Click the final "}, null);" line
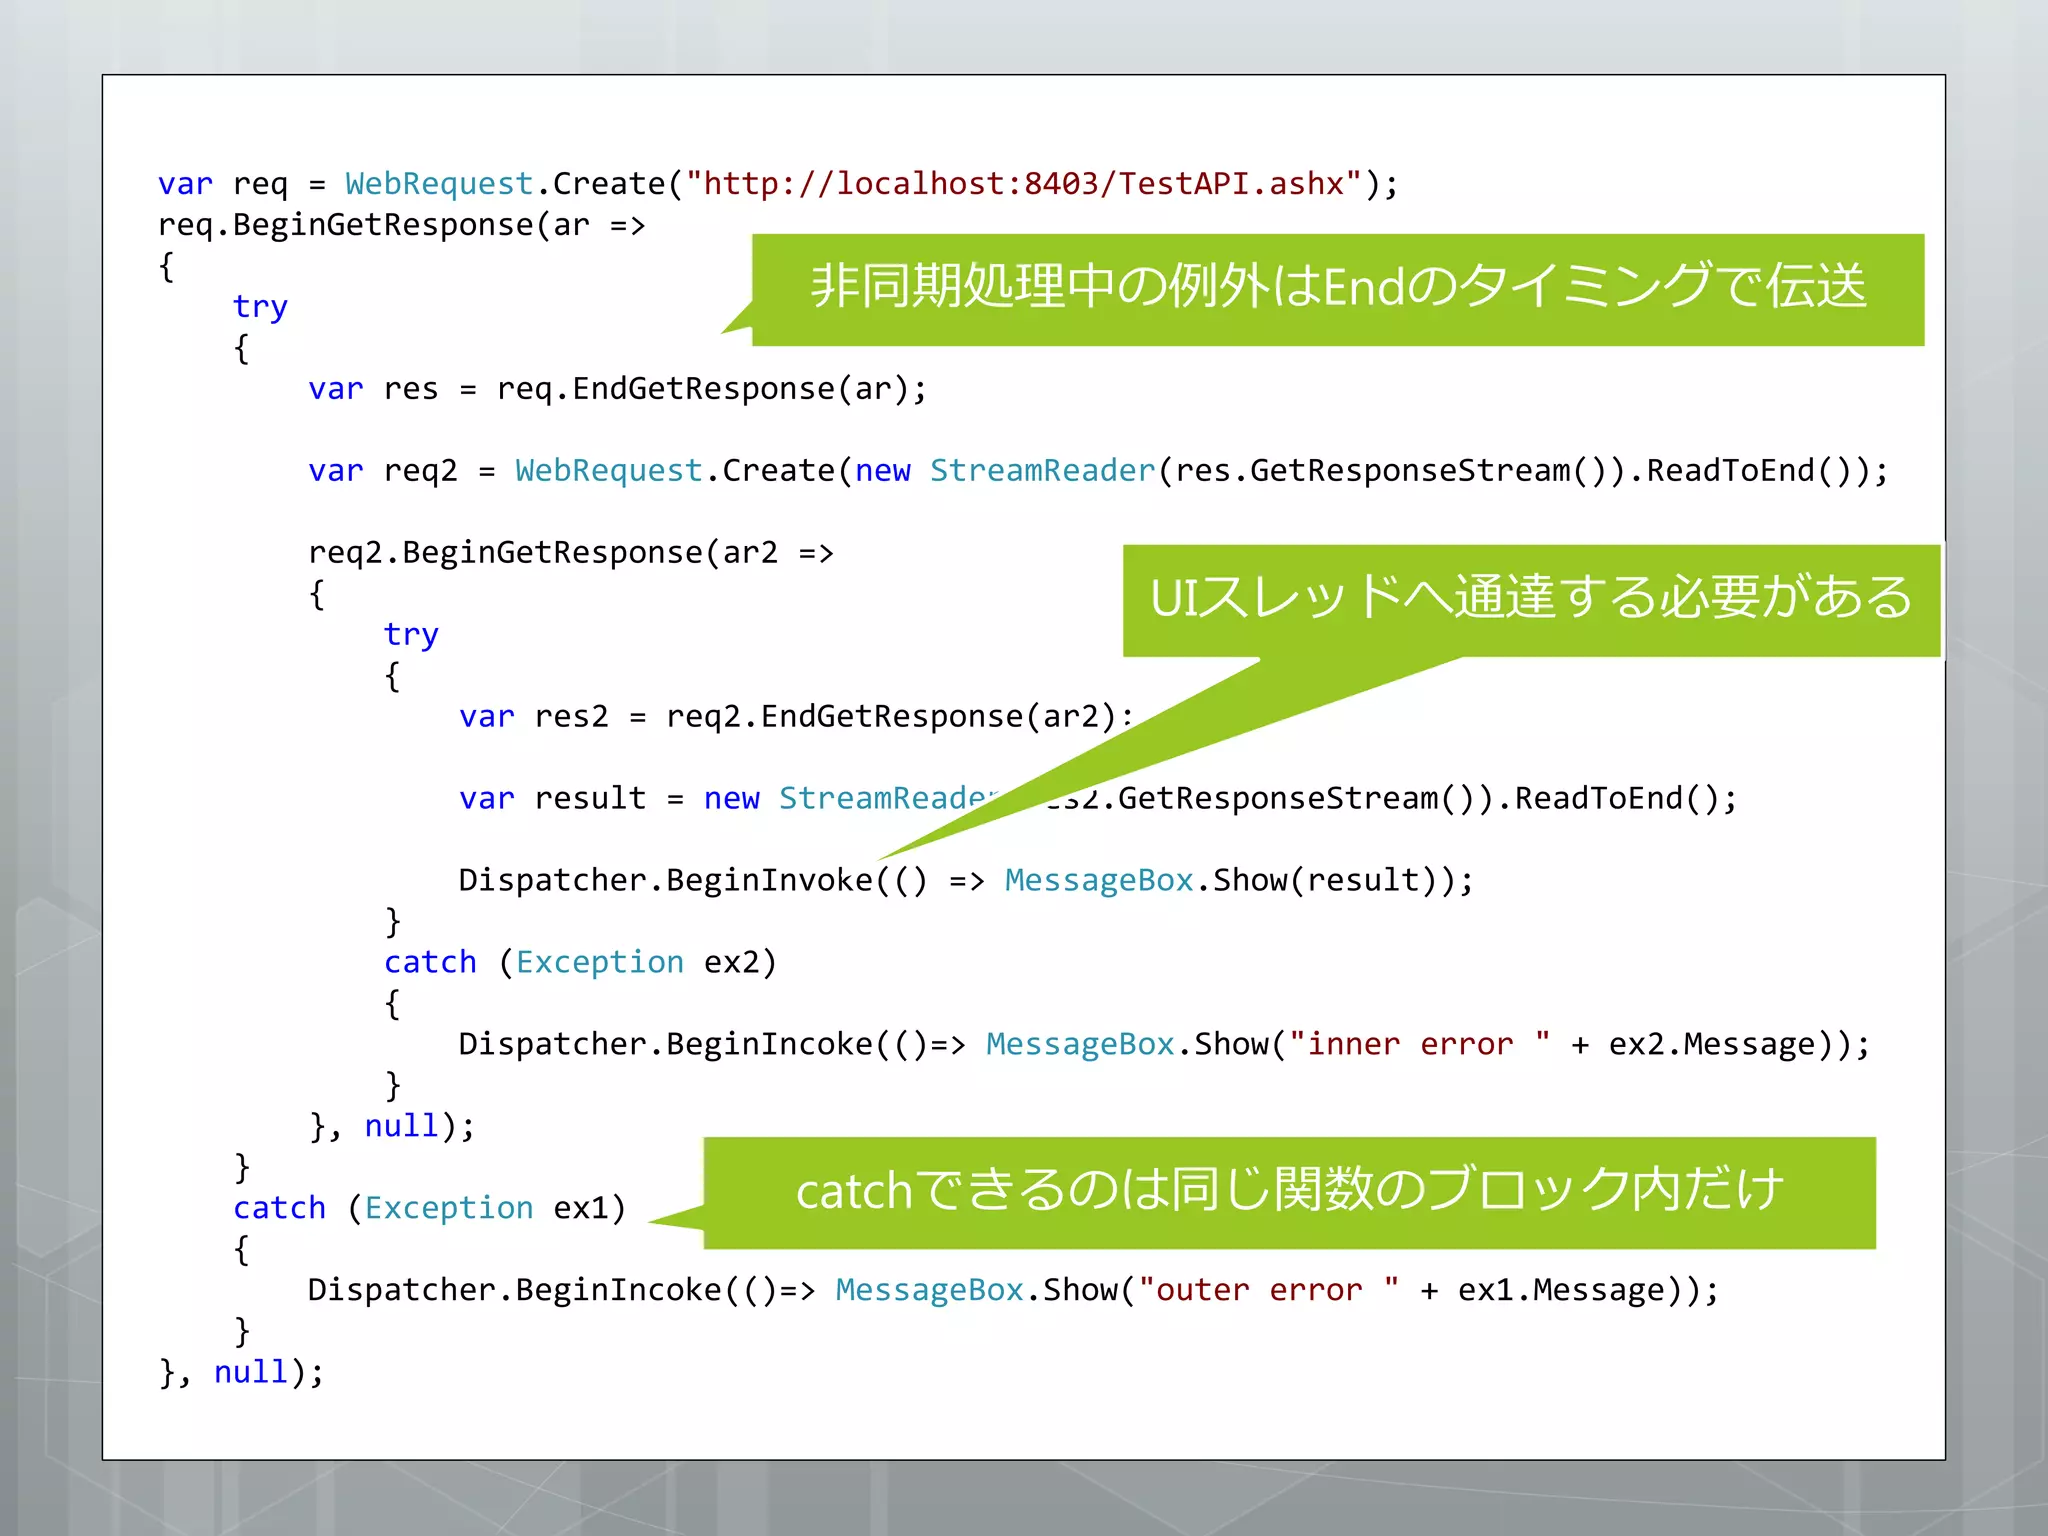The width and height of the screenshot is (2048, 1536). pos(241,1373)
